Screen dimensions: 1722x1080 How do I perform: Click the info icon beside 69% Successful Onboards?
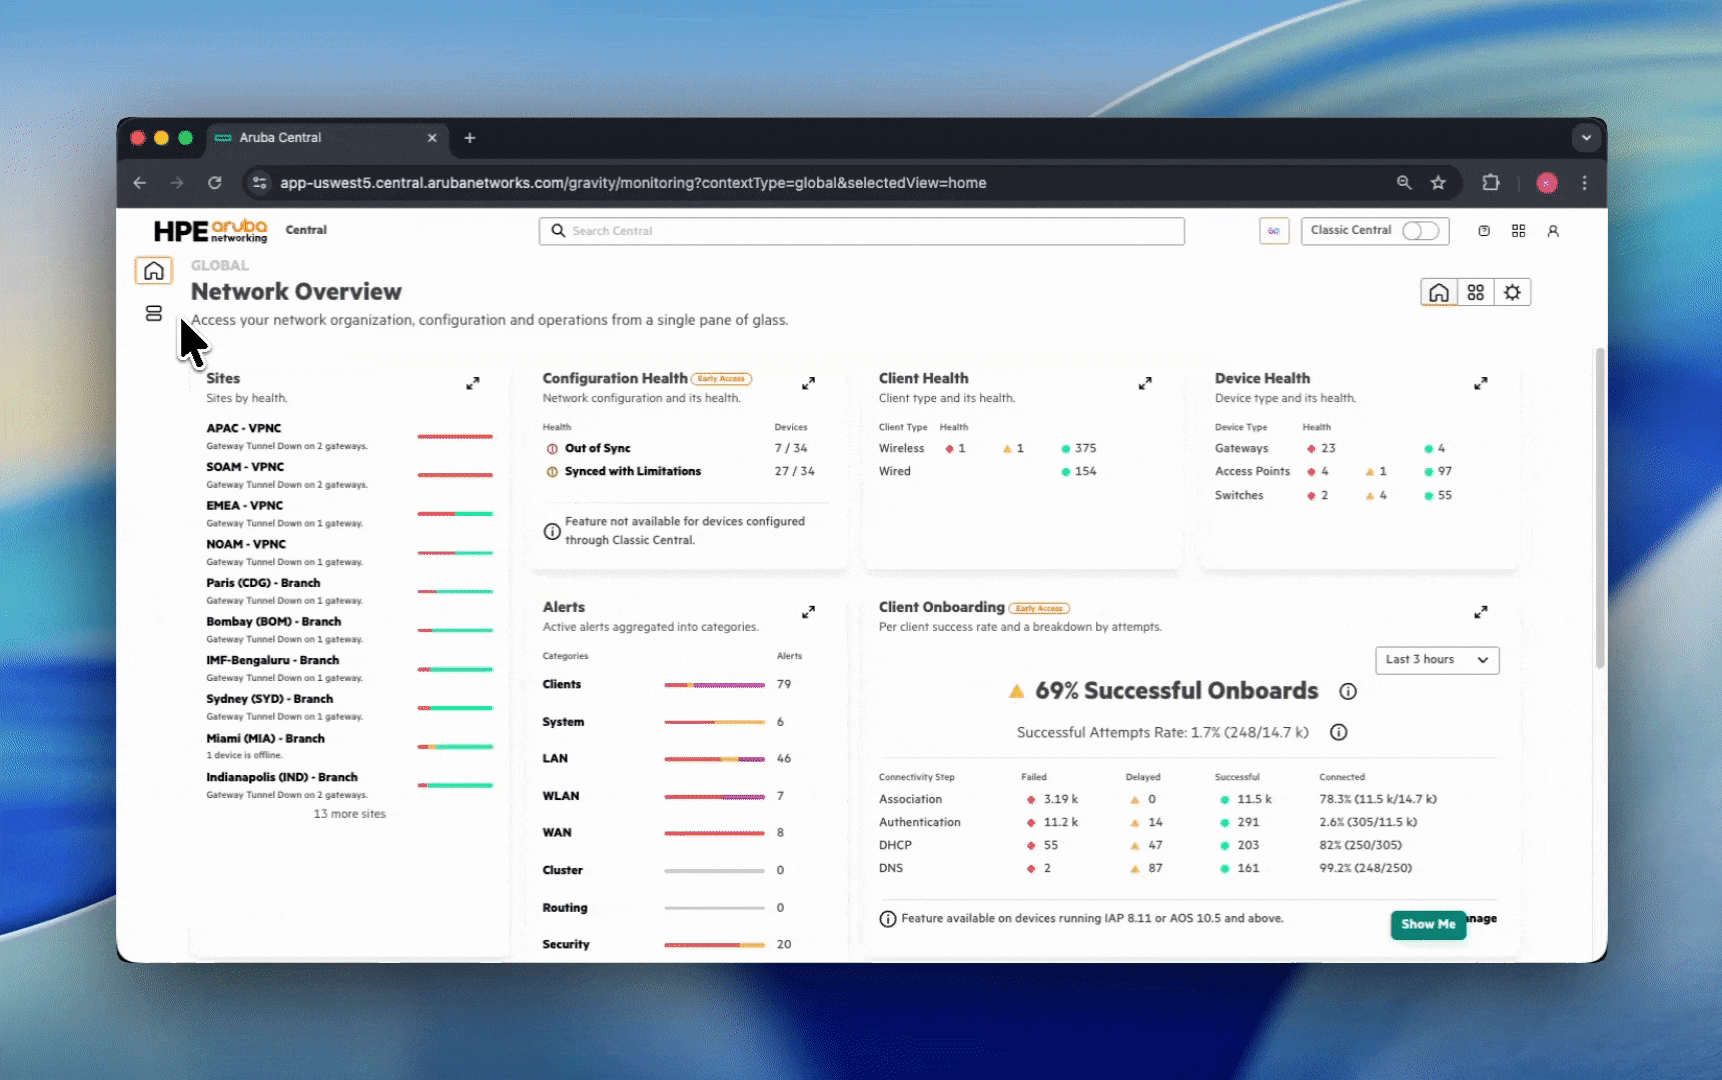(1348, 691)
